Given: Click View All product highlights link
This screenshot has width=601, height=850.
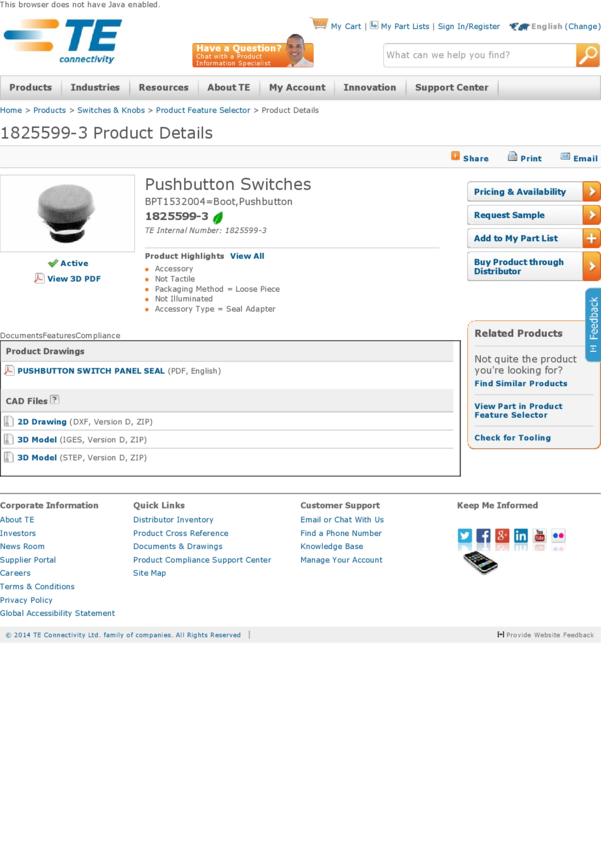Looking at the screenshot, I should (247, 256).
